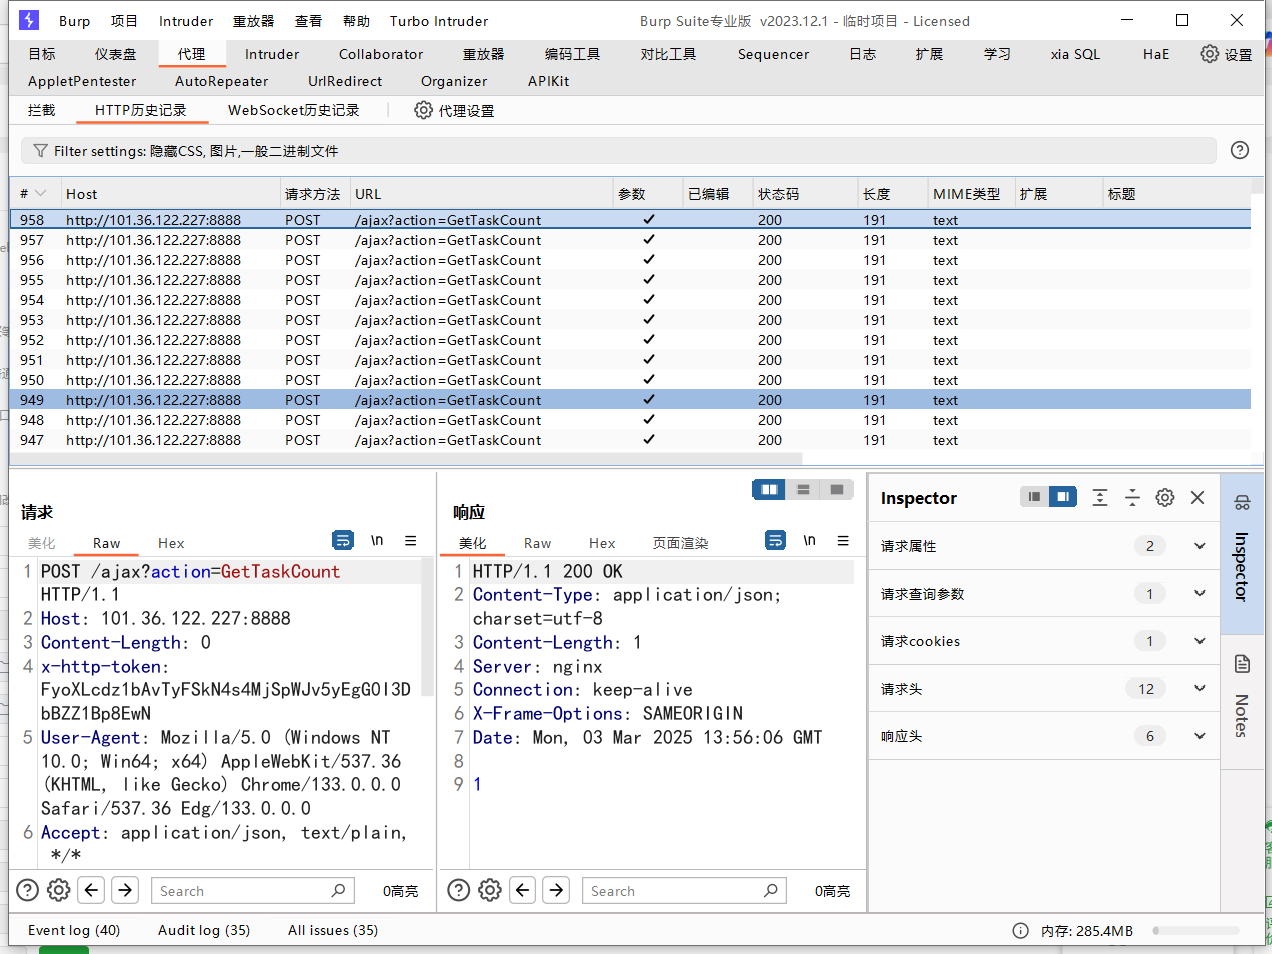Open help for the HTTP history filter
The height and width of the screenshot is (954, 1272).
pyautogui.click(x=1240, y=150)
